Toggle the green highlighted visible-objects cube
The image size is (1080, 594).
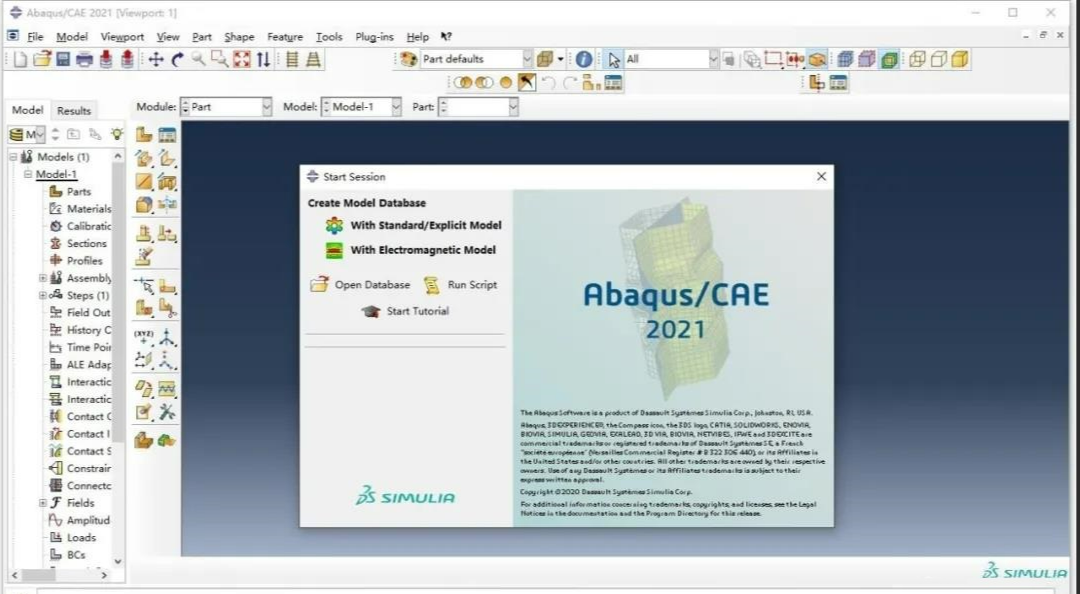tap(889, 59)
